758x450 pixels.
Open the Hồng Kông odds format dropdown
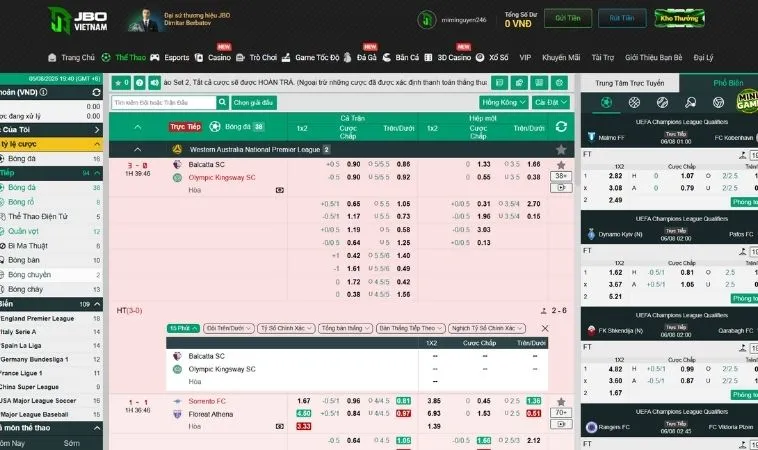[504, 102]
